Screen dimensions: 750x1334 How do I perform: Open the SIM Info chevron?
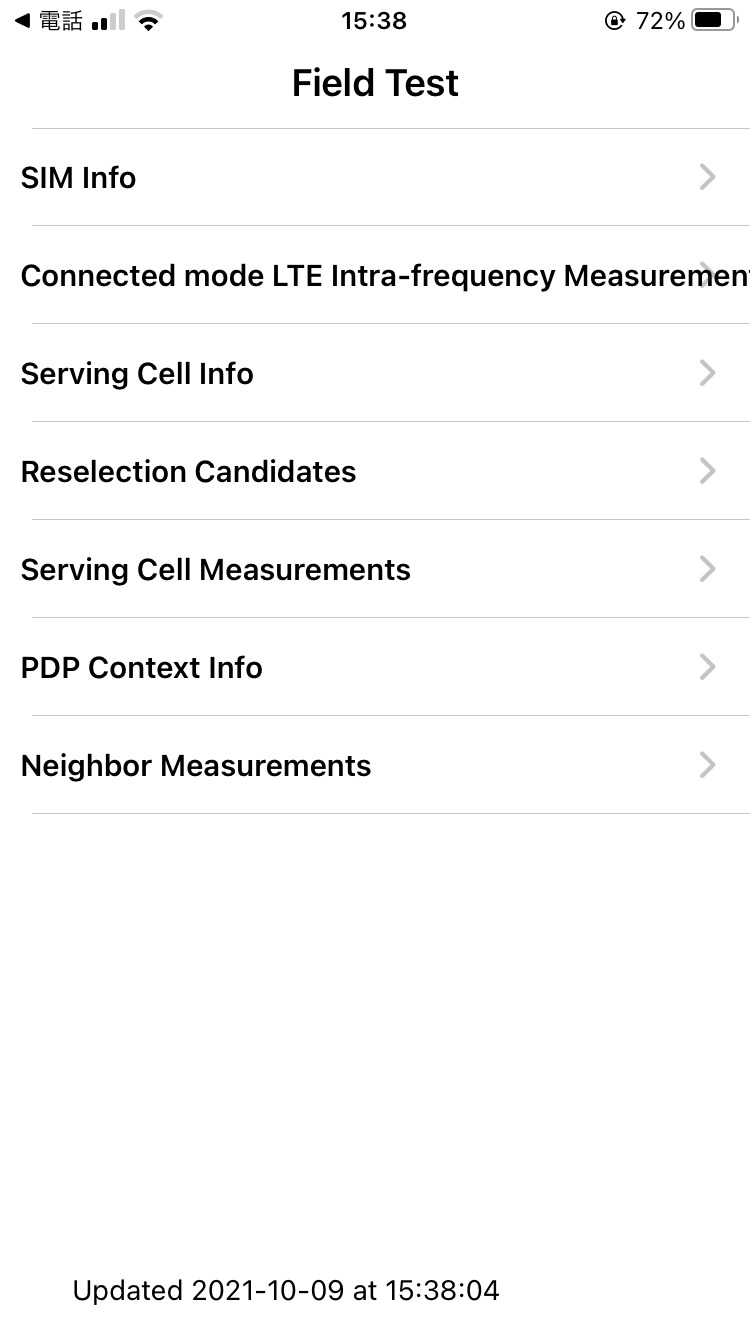(x=707, y=178)
